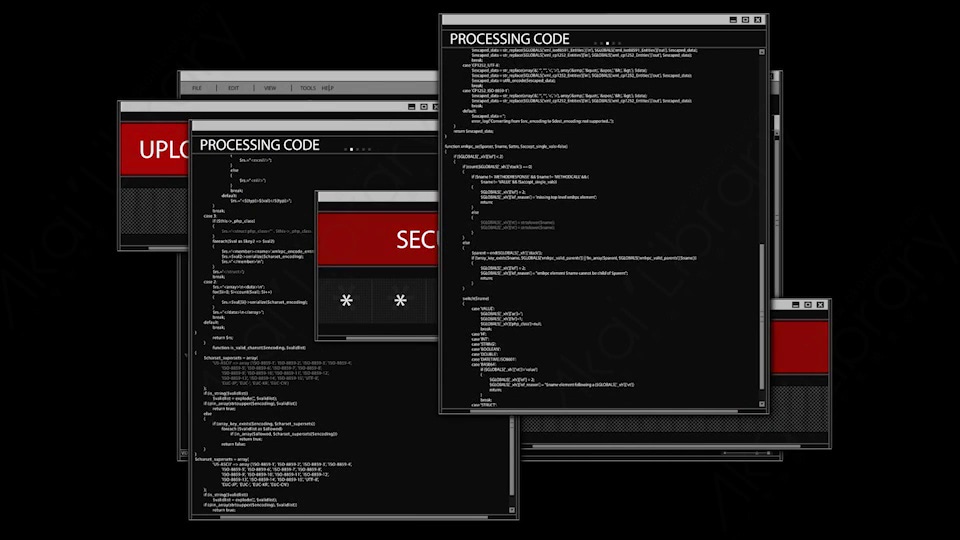
Task: Open the HELP menu in back window
Action: 328,88
